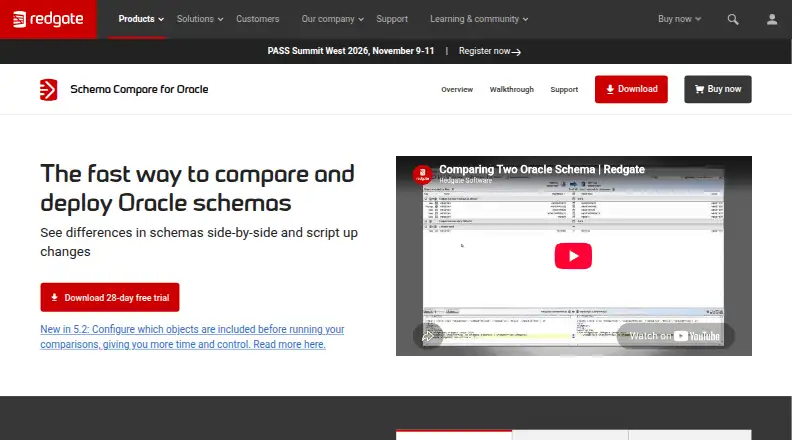
Task: Open product Support sub-navigation link
Action: 564,89
